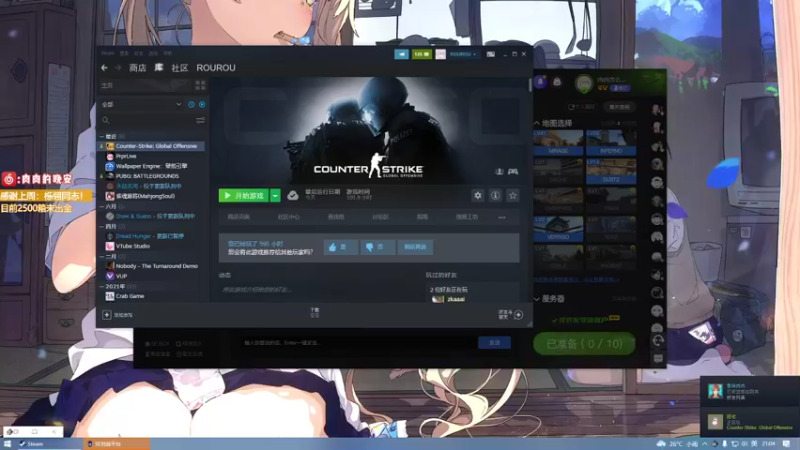
Task: Click the friends and chat plus icon
Action: (518, 315)
